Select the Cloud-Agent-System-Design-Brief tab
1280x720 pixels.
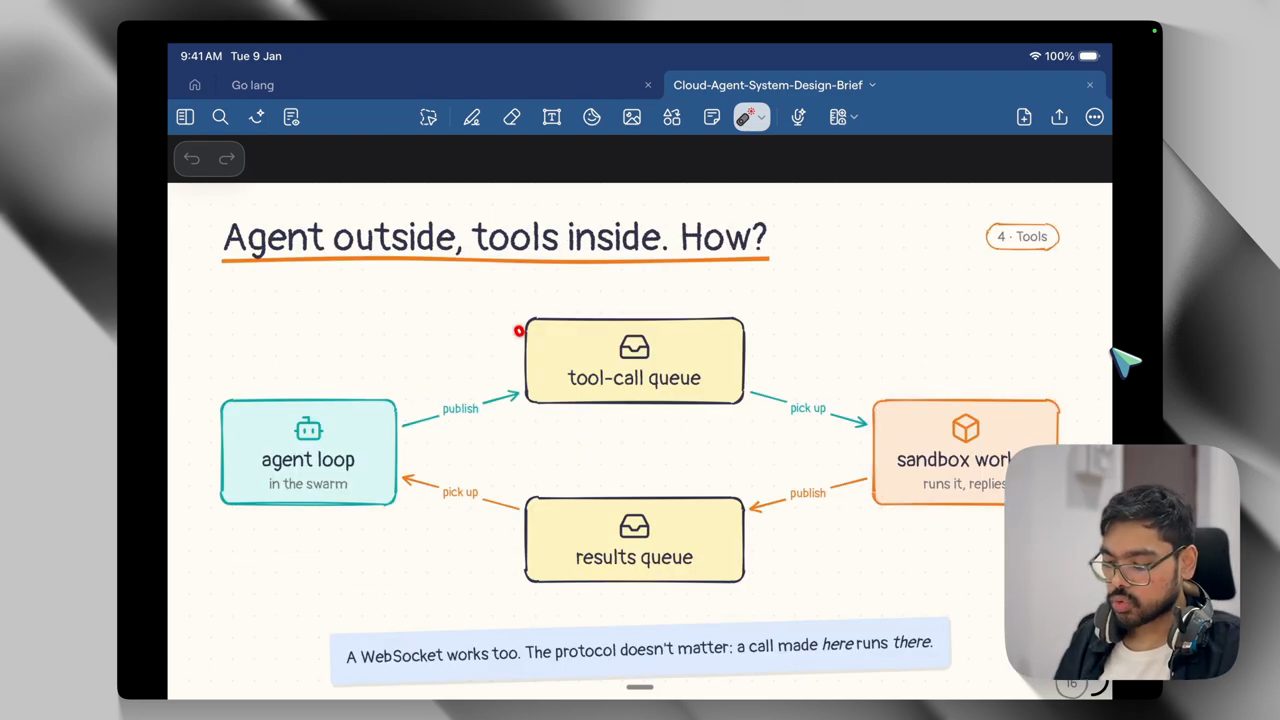click(768, 85)
